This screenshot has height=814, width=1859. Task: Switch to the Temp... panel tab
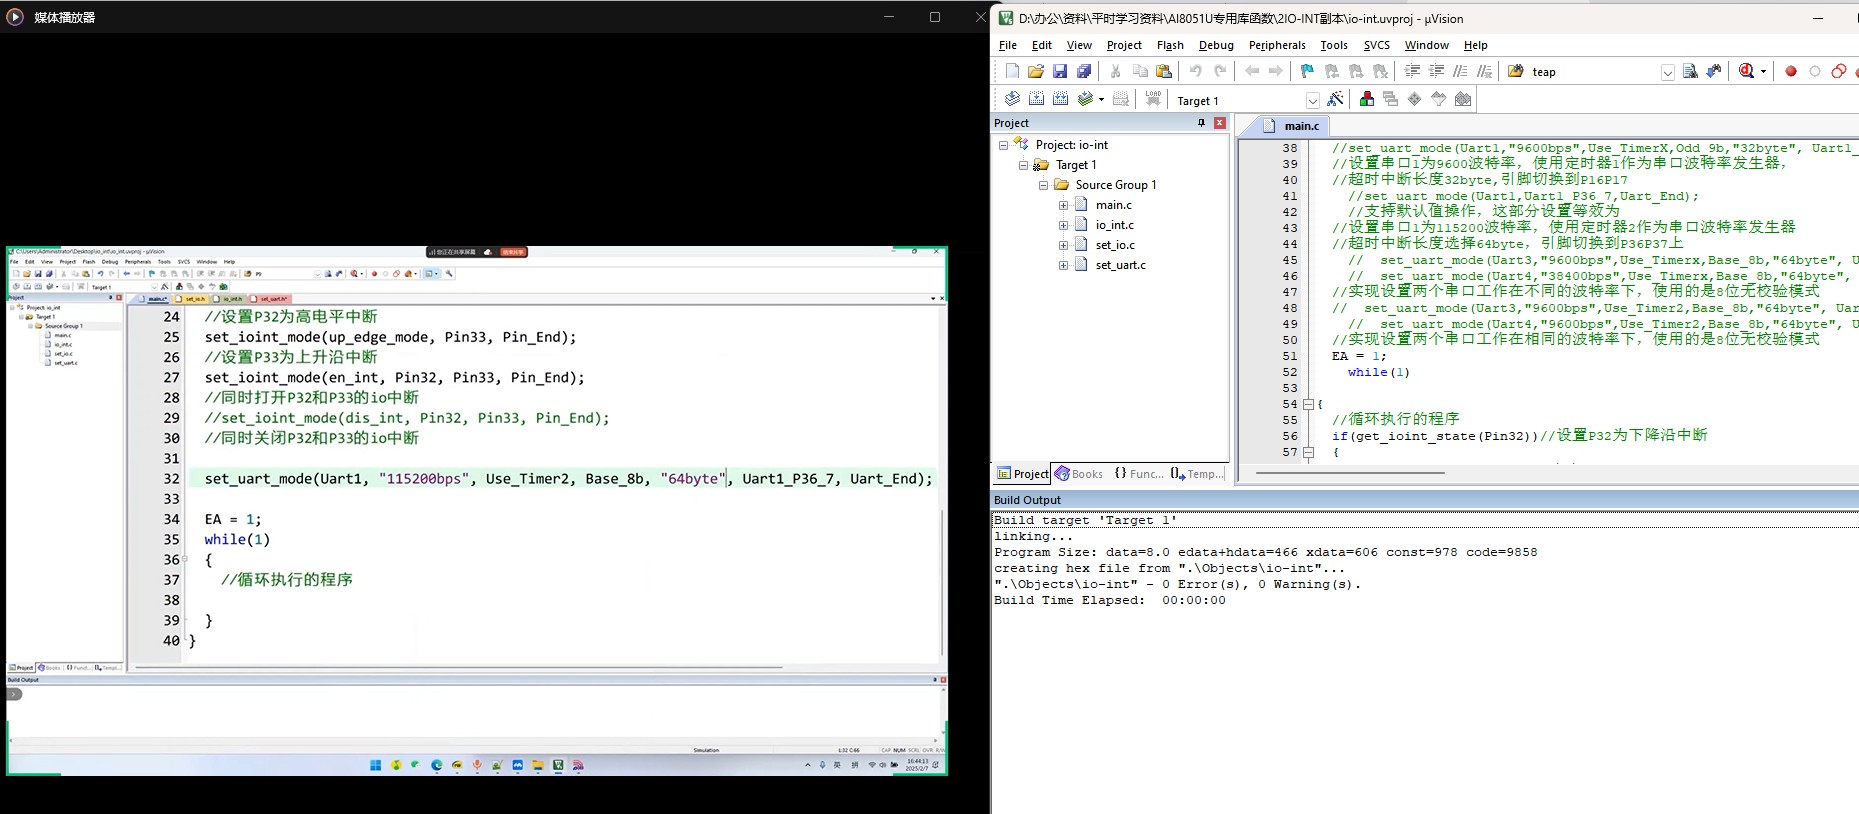pos(1196,474)
